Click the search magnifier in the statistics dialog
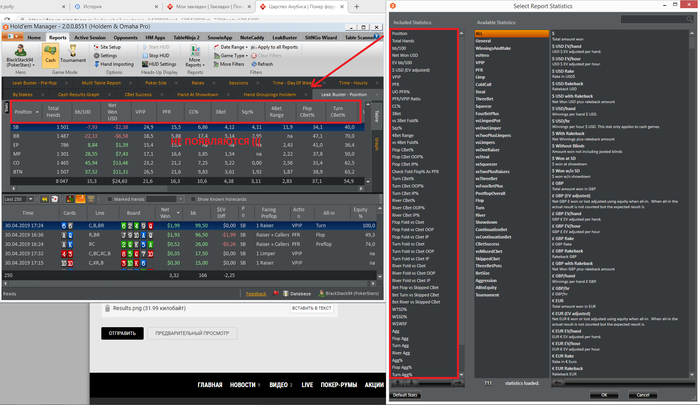 pyautogui.click(x=689, y=19)
